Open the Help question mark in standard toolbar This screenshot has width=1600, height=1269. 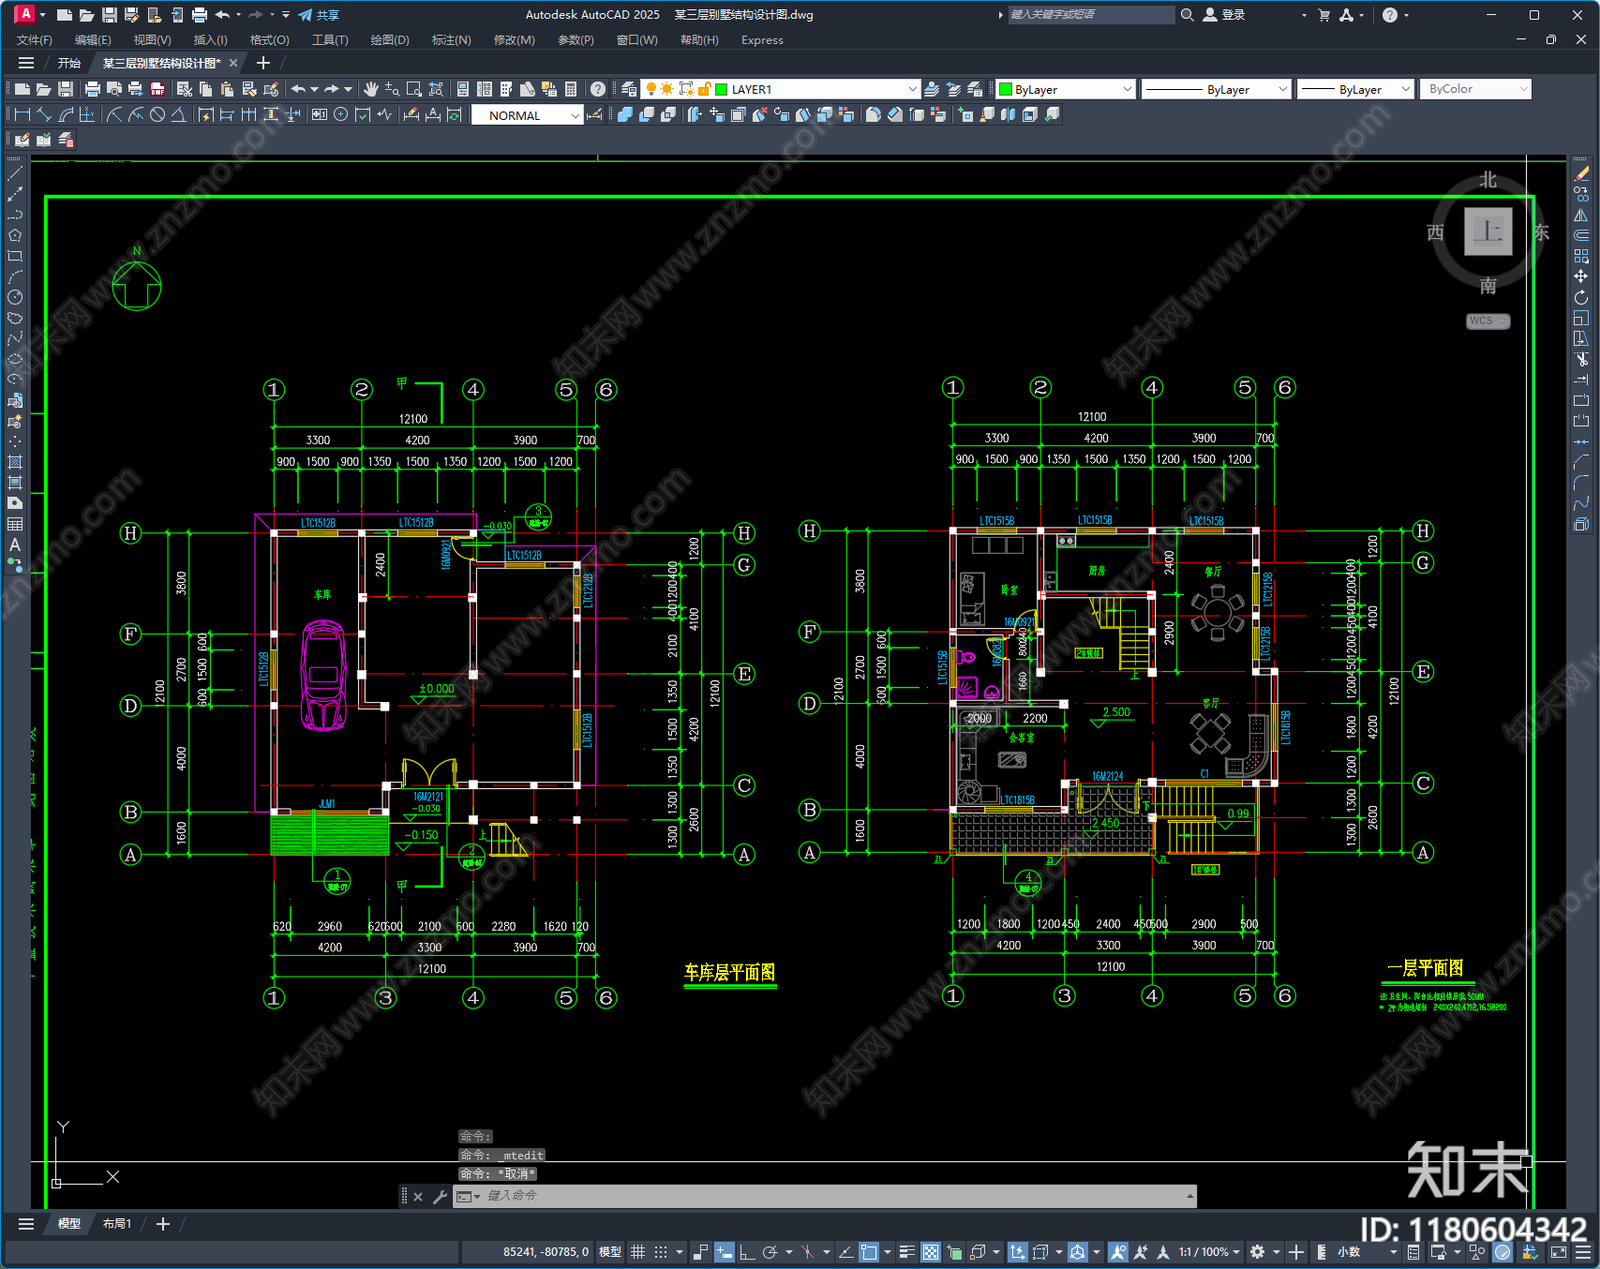598,89
